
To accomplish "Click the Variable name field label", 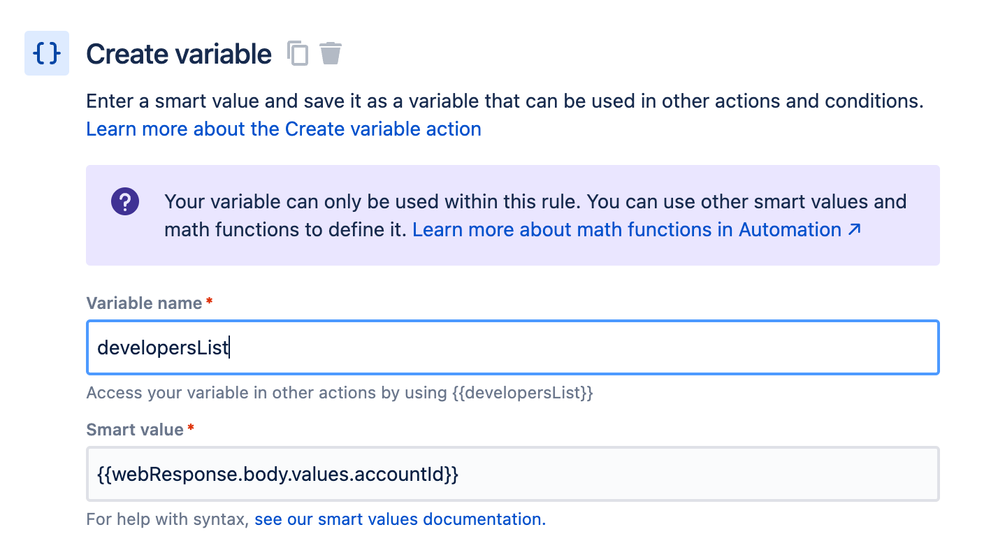I will click(144, 303).
